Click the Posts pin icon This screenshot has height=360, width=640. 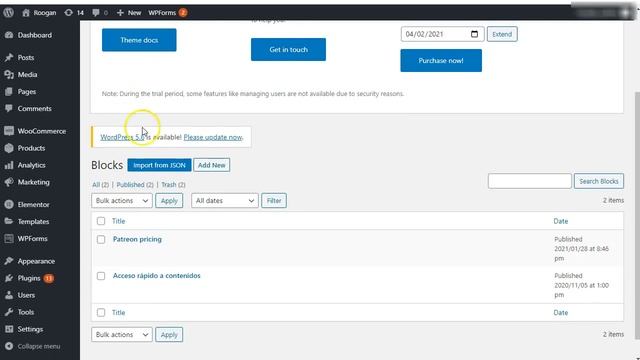(9, 58)
